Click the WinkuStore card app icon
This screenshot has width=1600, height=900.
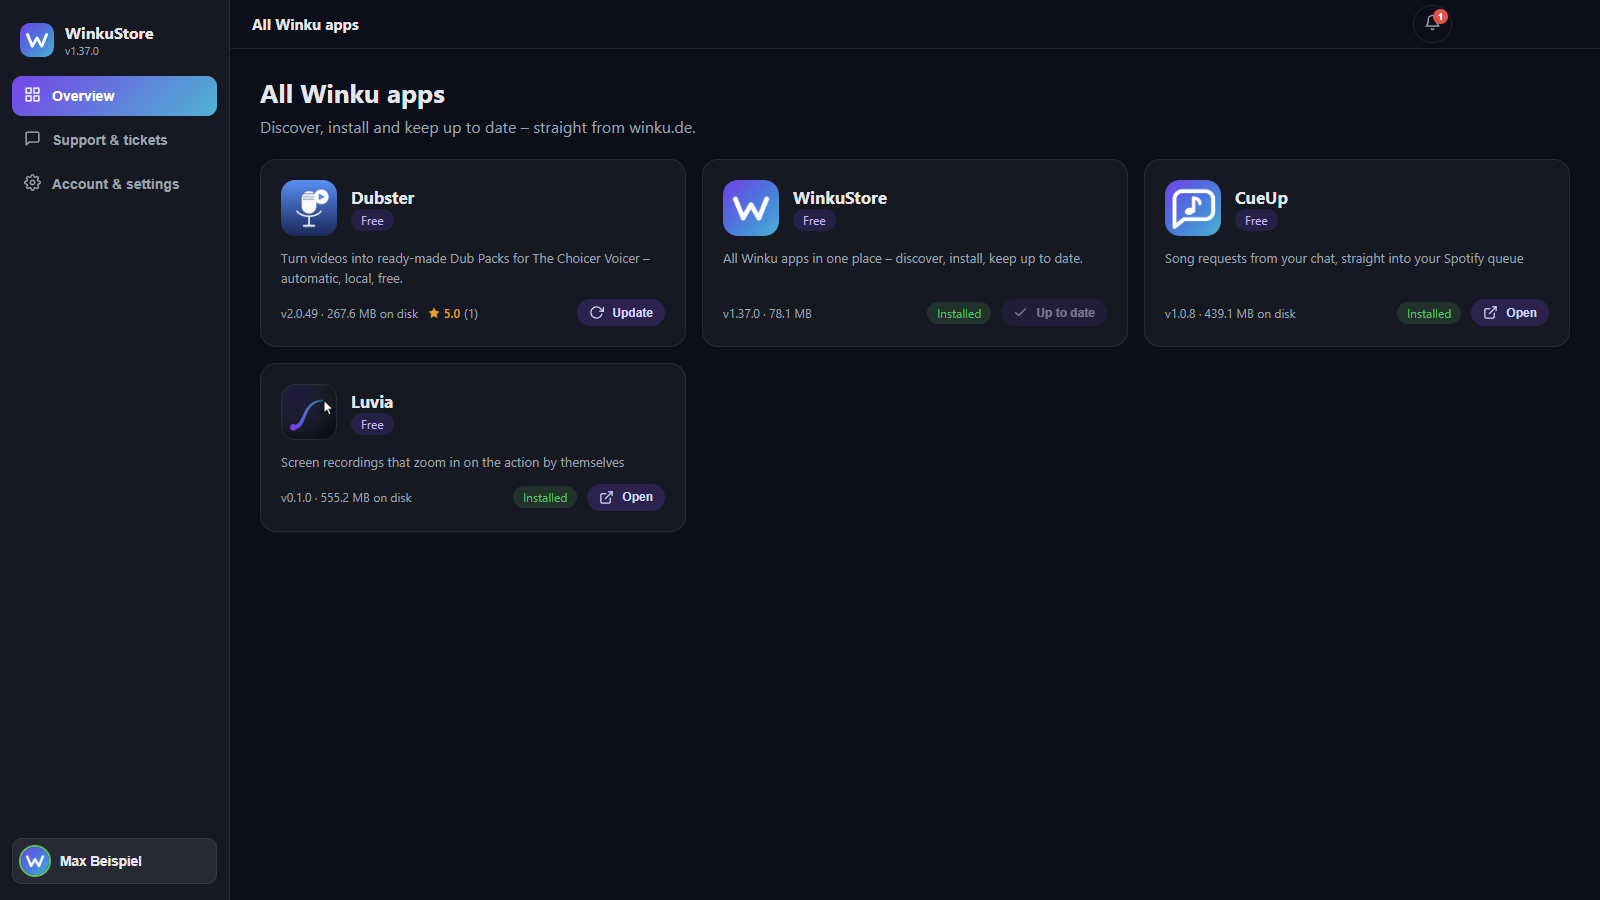[751, 208]
